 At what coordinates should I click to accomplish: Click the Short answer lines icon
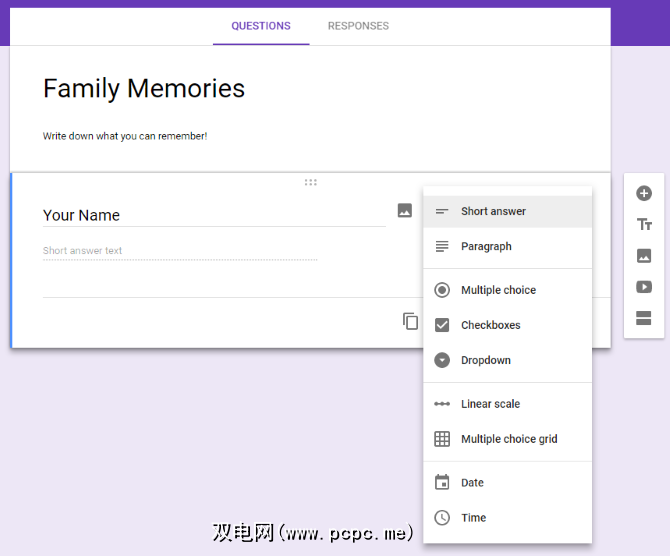point(442,211)
